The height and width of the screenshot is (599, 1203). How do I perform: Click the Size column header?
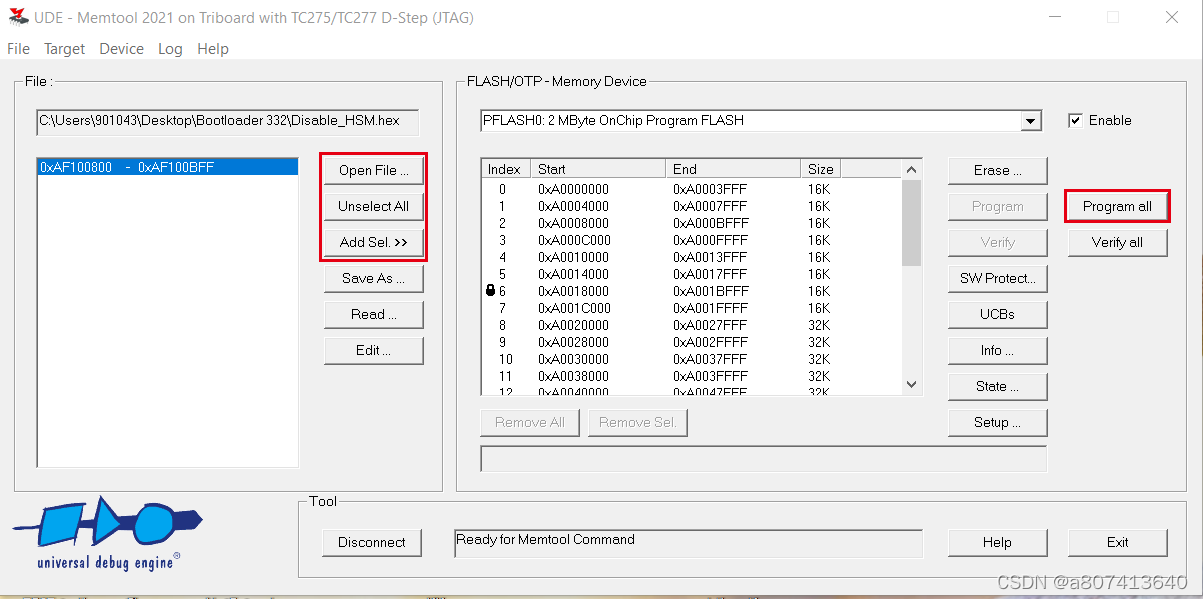click(x=820, y=169)
